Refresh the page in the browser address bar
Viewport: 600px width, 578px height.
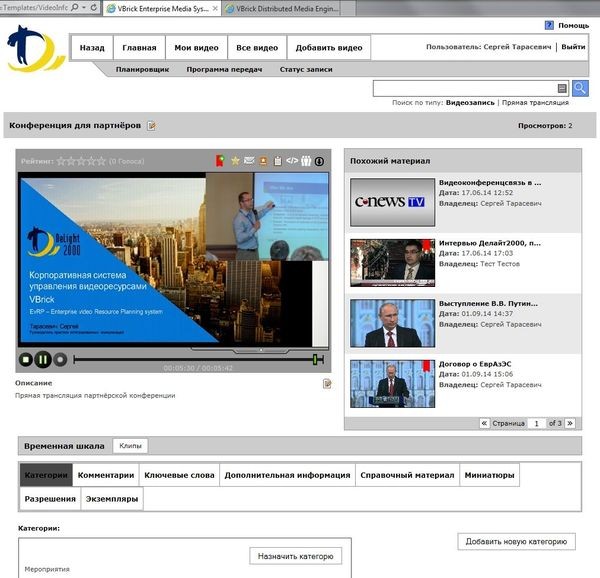94,7
